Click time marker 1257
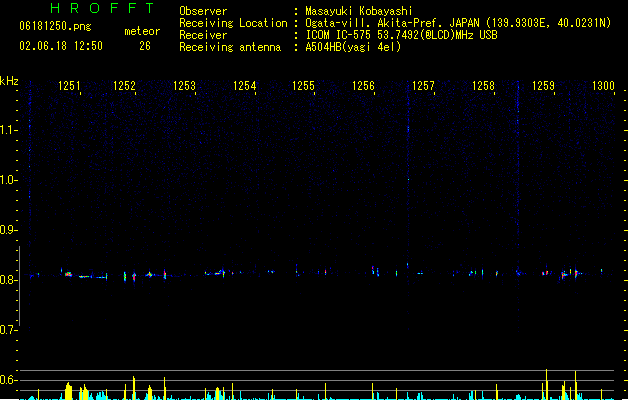 point(423,86)
